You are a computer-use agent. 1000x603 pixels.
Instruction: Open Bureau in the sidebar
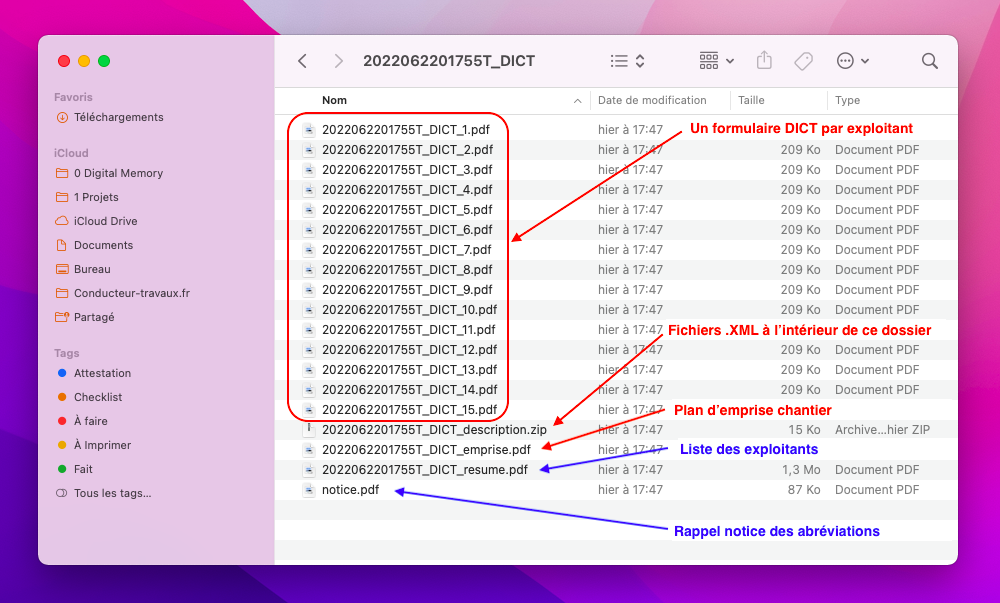[x=83, y=269]
